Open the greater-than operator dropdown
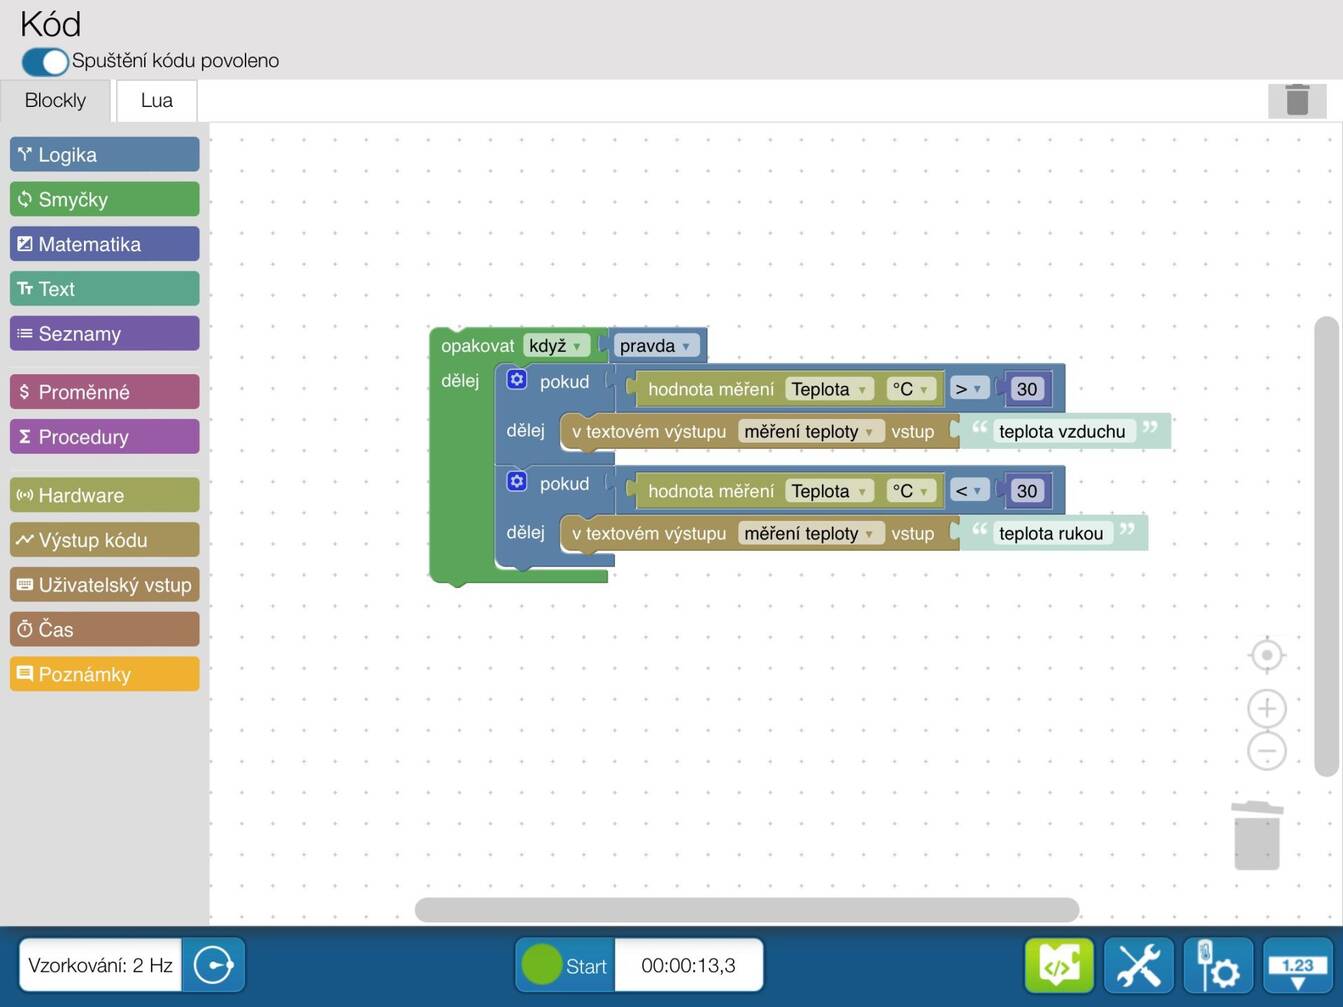The height and width of the screenshot is (1007, 1343). coord(968,389)
